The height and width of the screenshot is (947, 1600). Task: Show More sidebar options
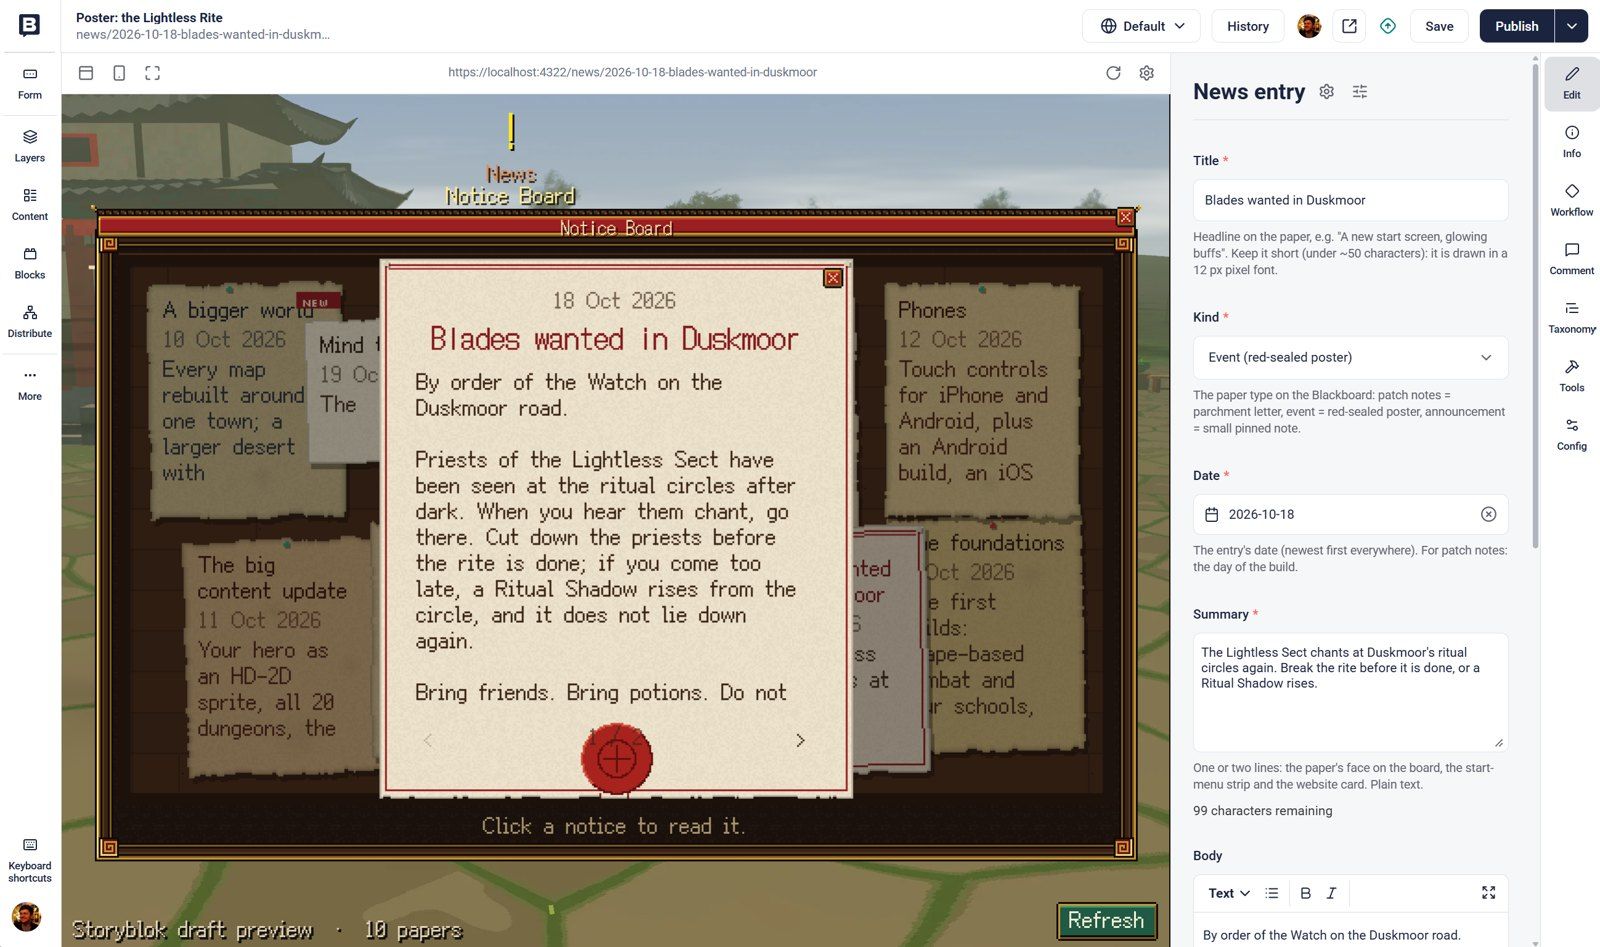tap(30, 384)
